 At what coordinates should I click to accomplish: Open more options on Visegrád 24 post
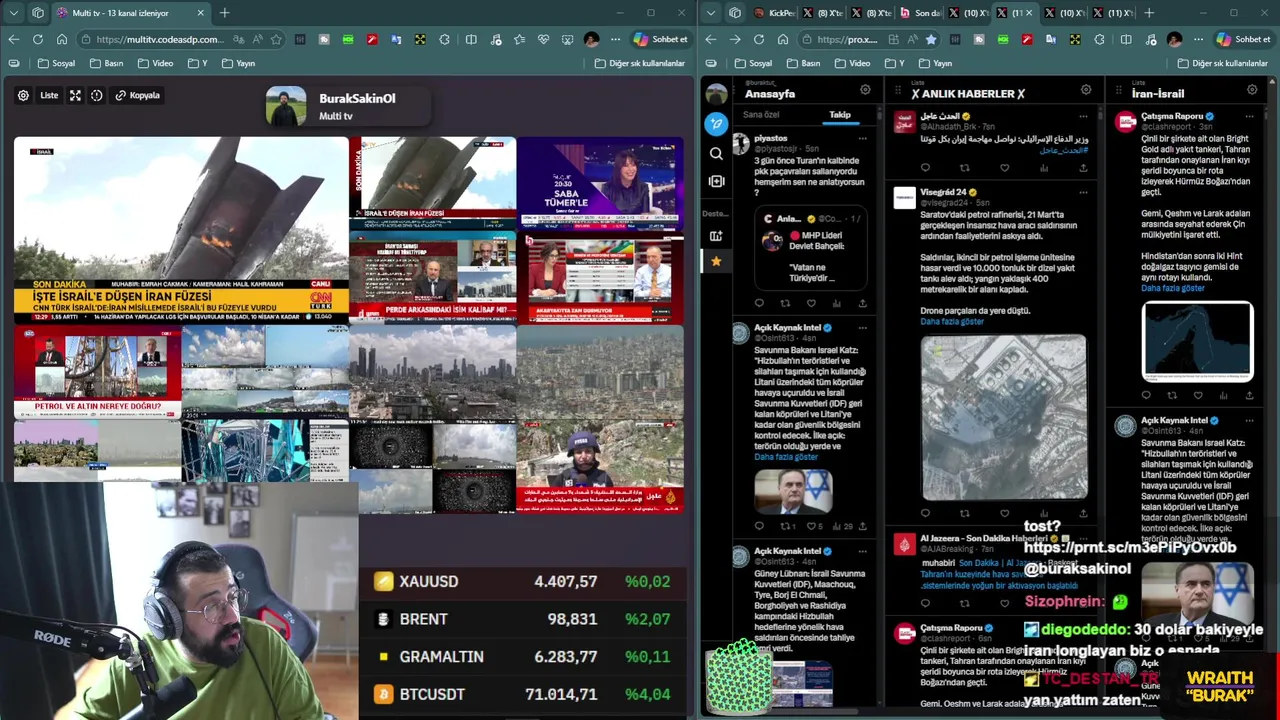(1083, 191)
